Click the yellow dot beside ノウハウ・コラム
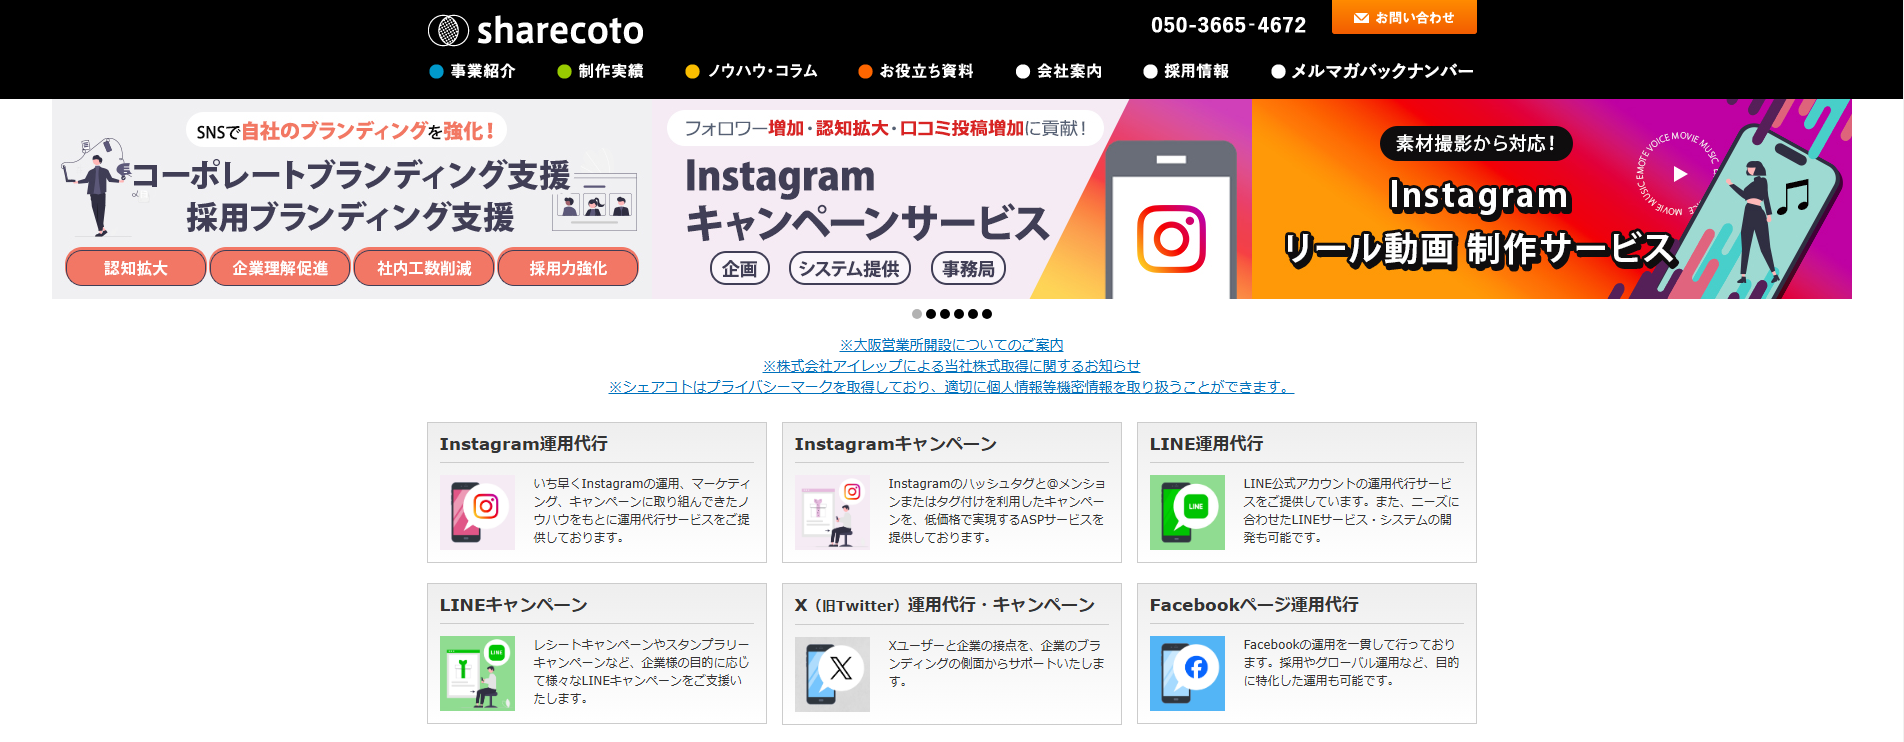Viewport: 1904px width, 742px height. tap(692, 71)
